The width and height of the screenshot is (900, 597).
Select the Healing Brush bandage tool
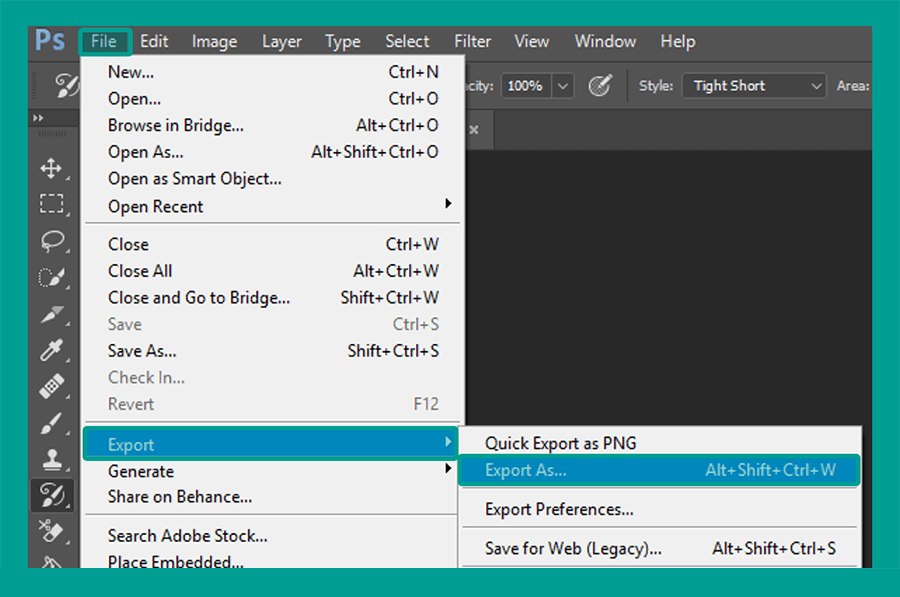point(51,386)
